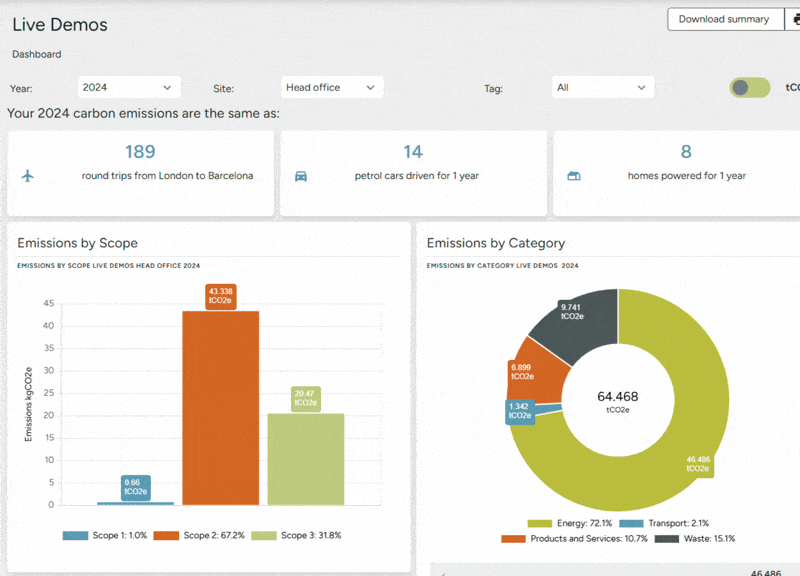Open the Site dropdown showing Head office

(332, 87)
